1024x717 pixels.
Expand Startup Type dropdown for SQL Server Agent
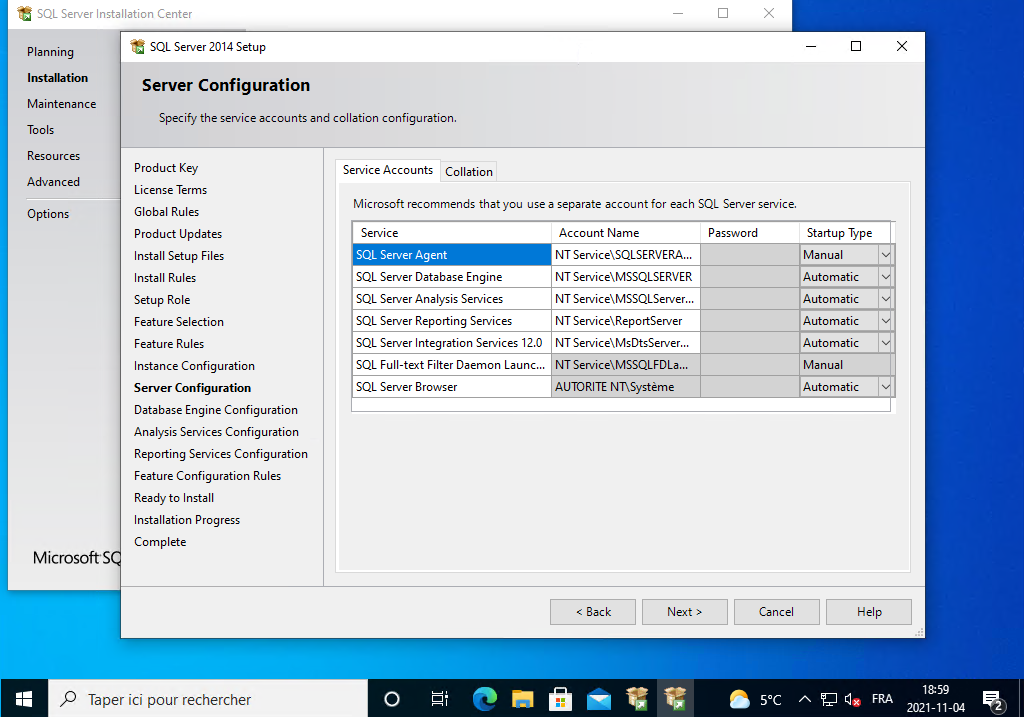click(885, 255)
